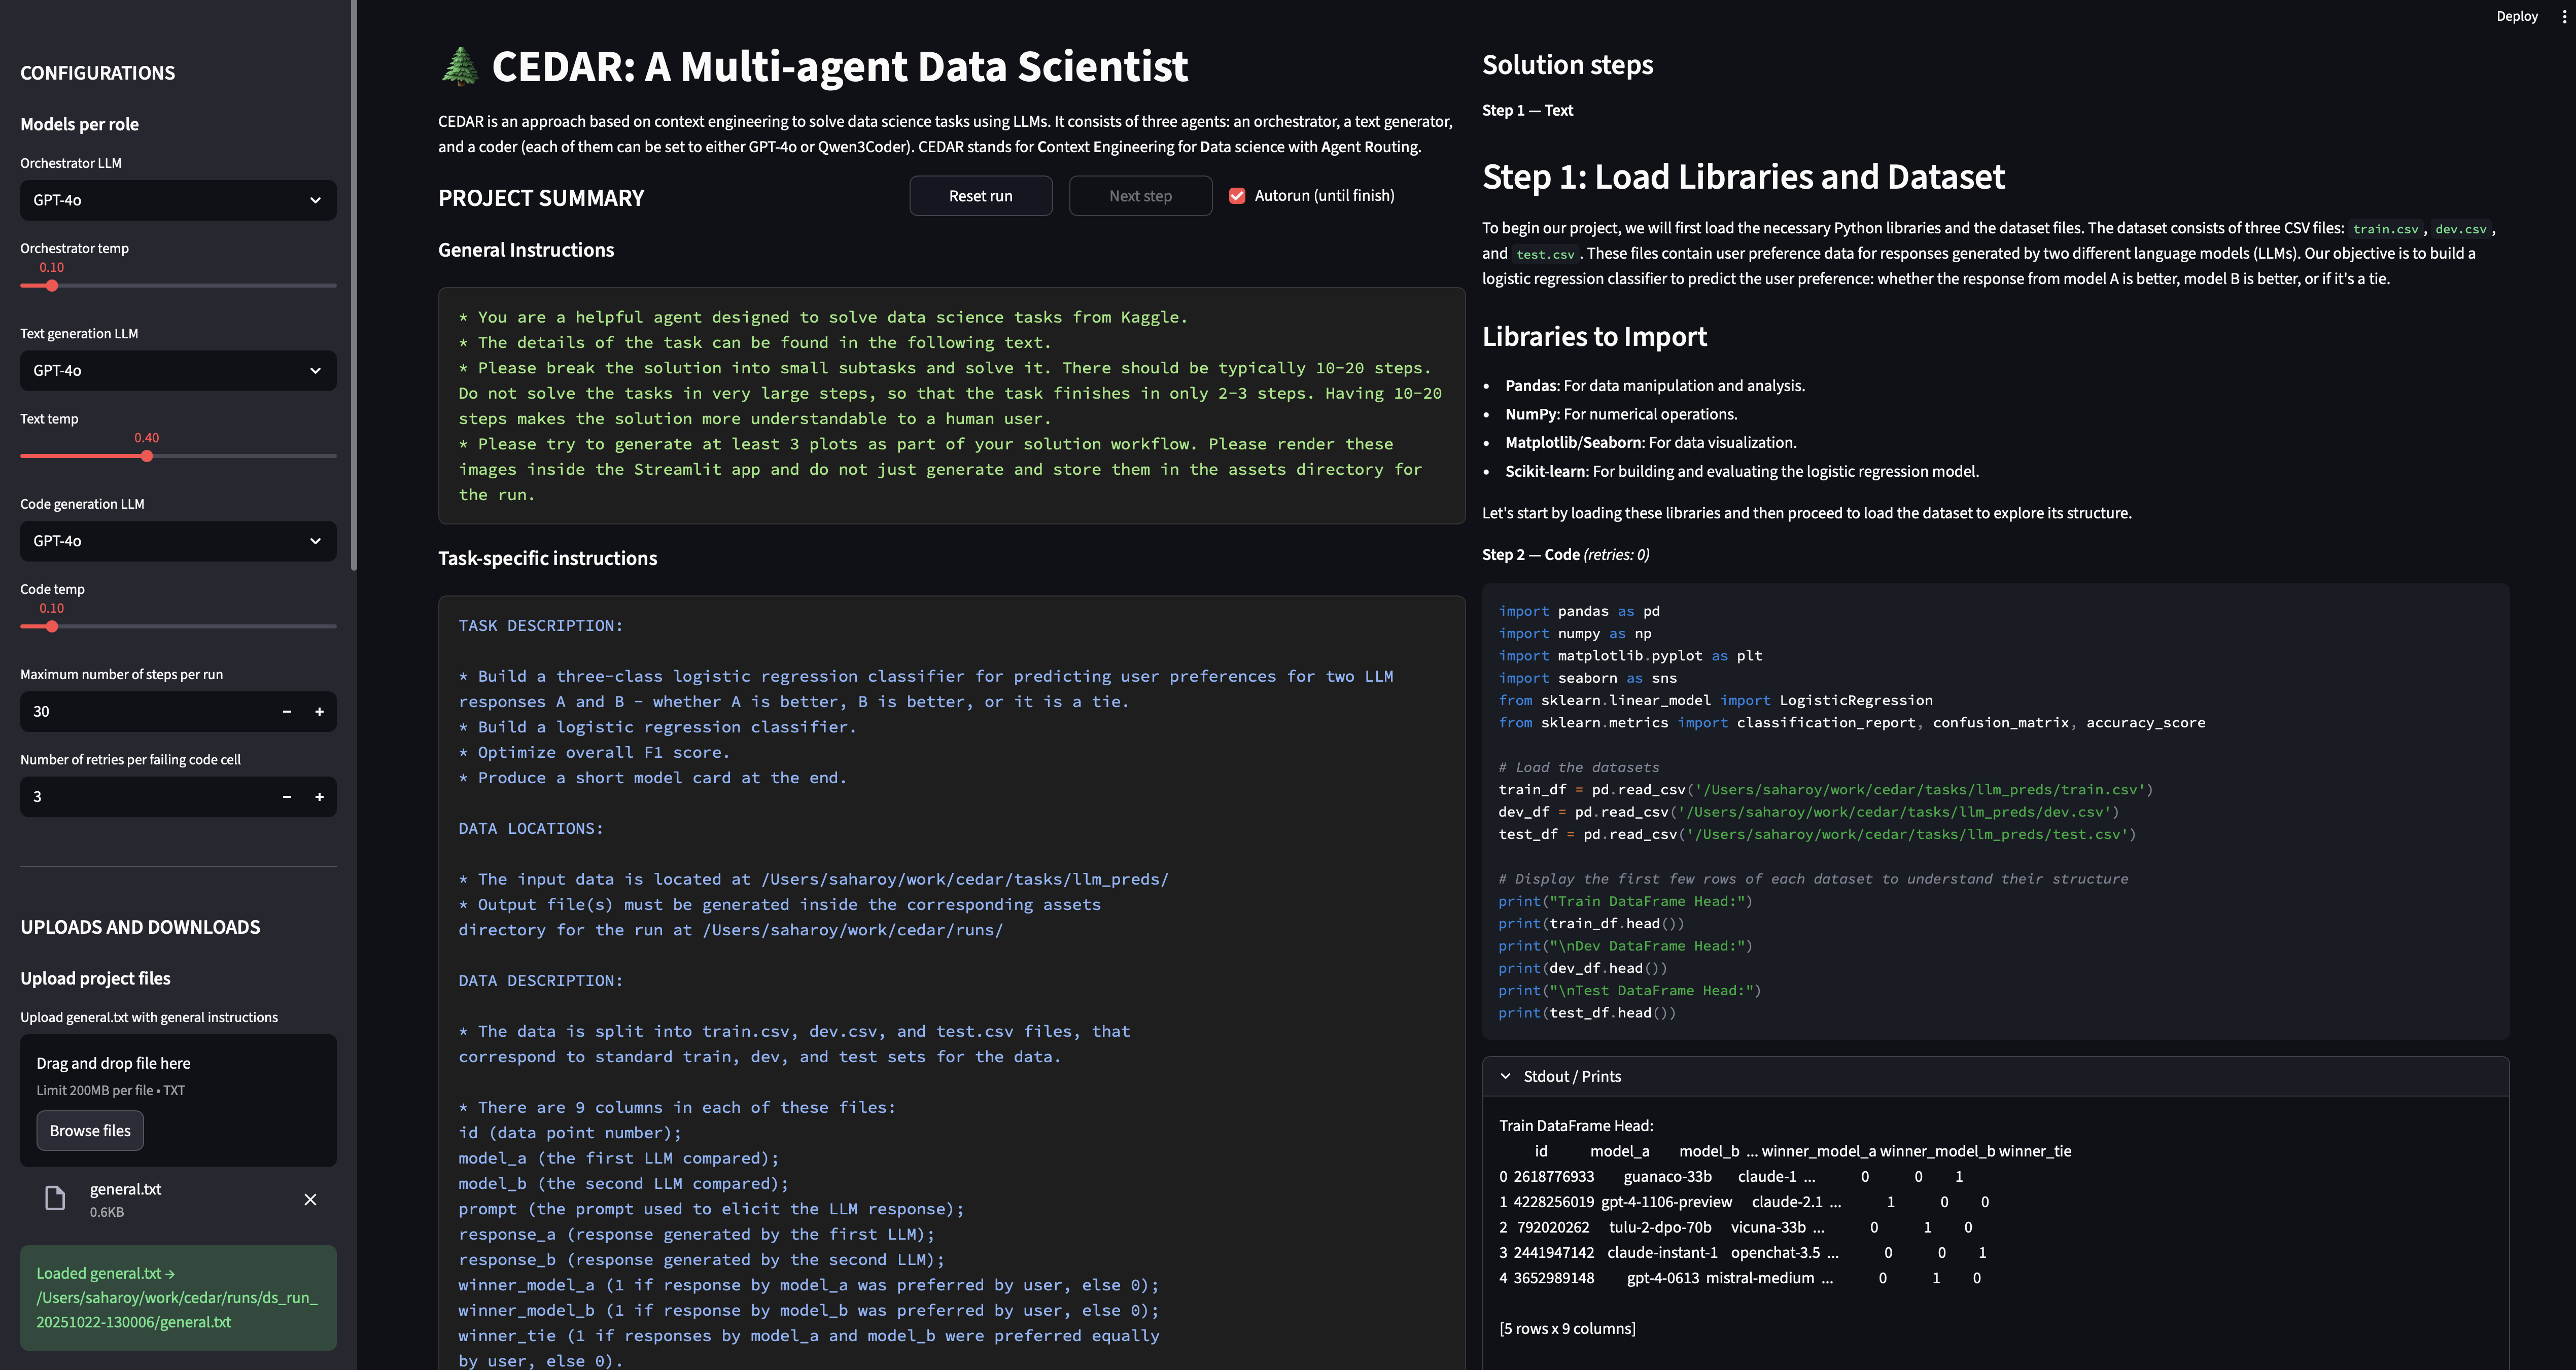Increase maximum number of steps per run
This screenshot has height=1370, width=2576.
pyautogui.click(x=320, y=711)
